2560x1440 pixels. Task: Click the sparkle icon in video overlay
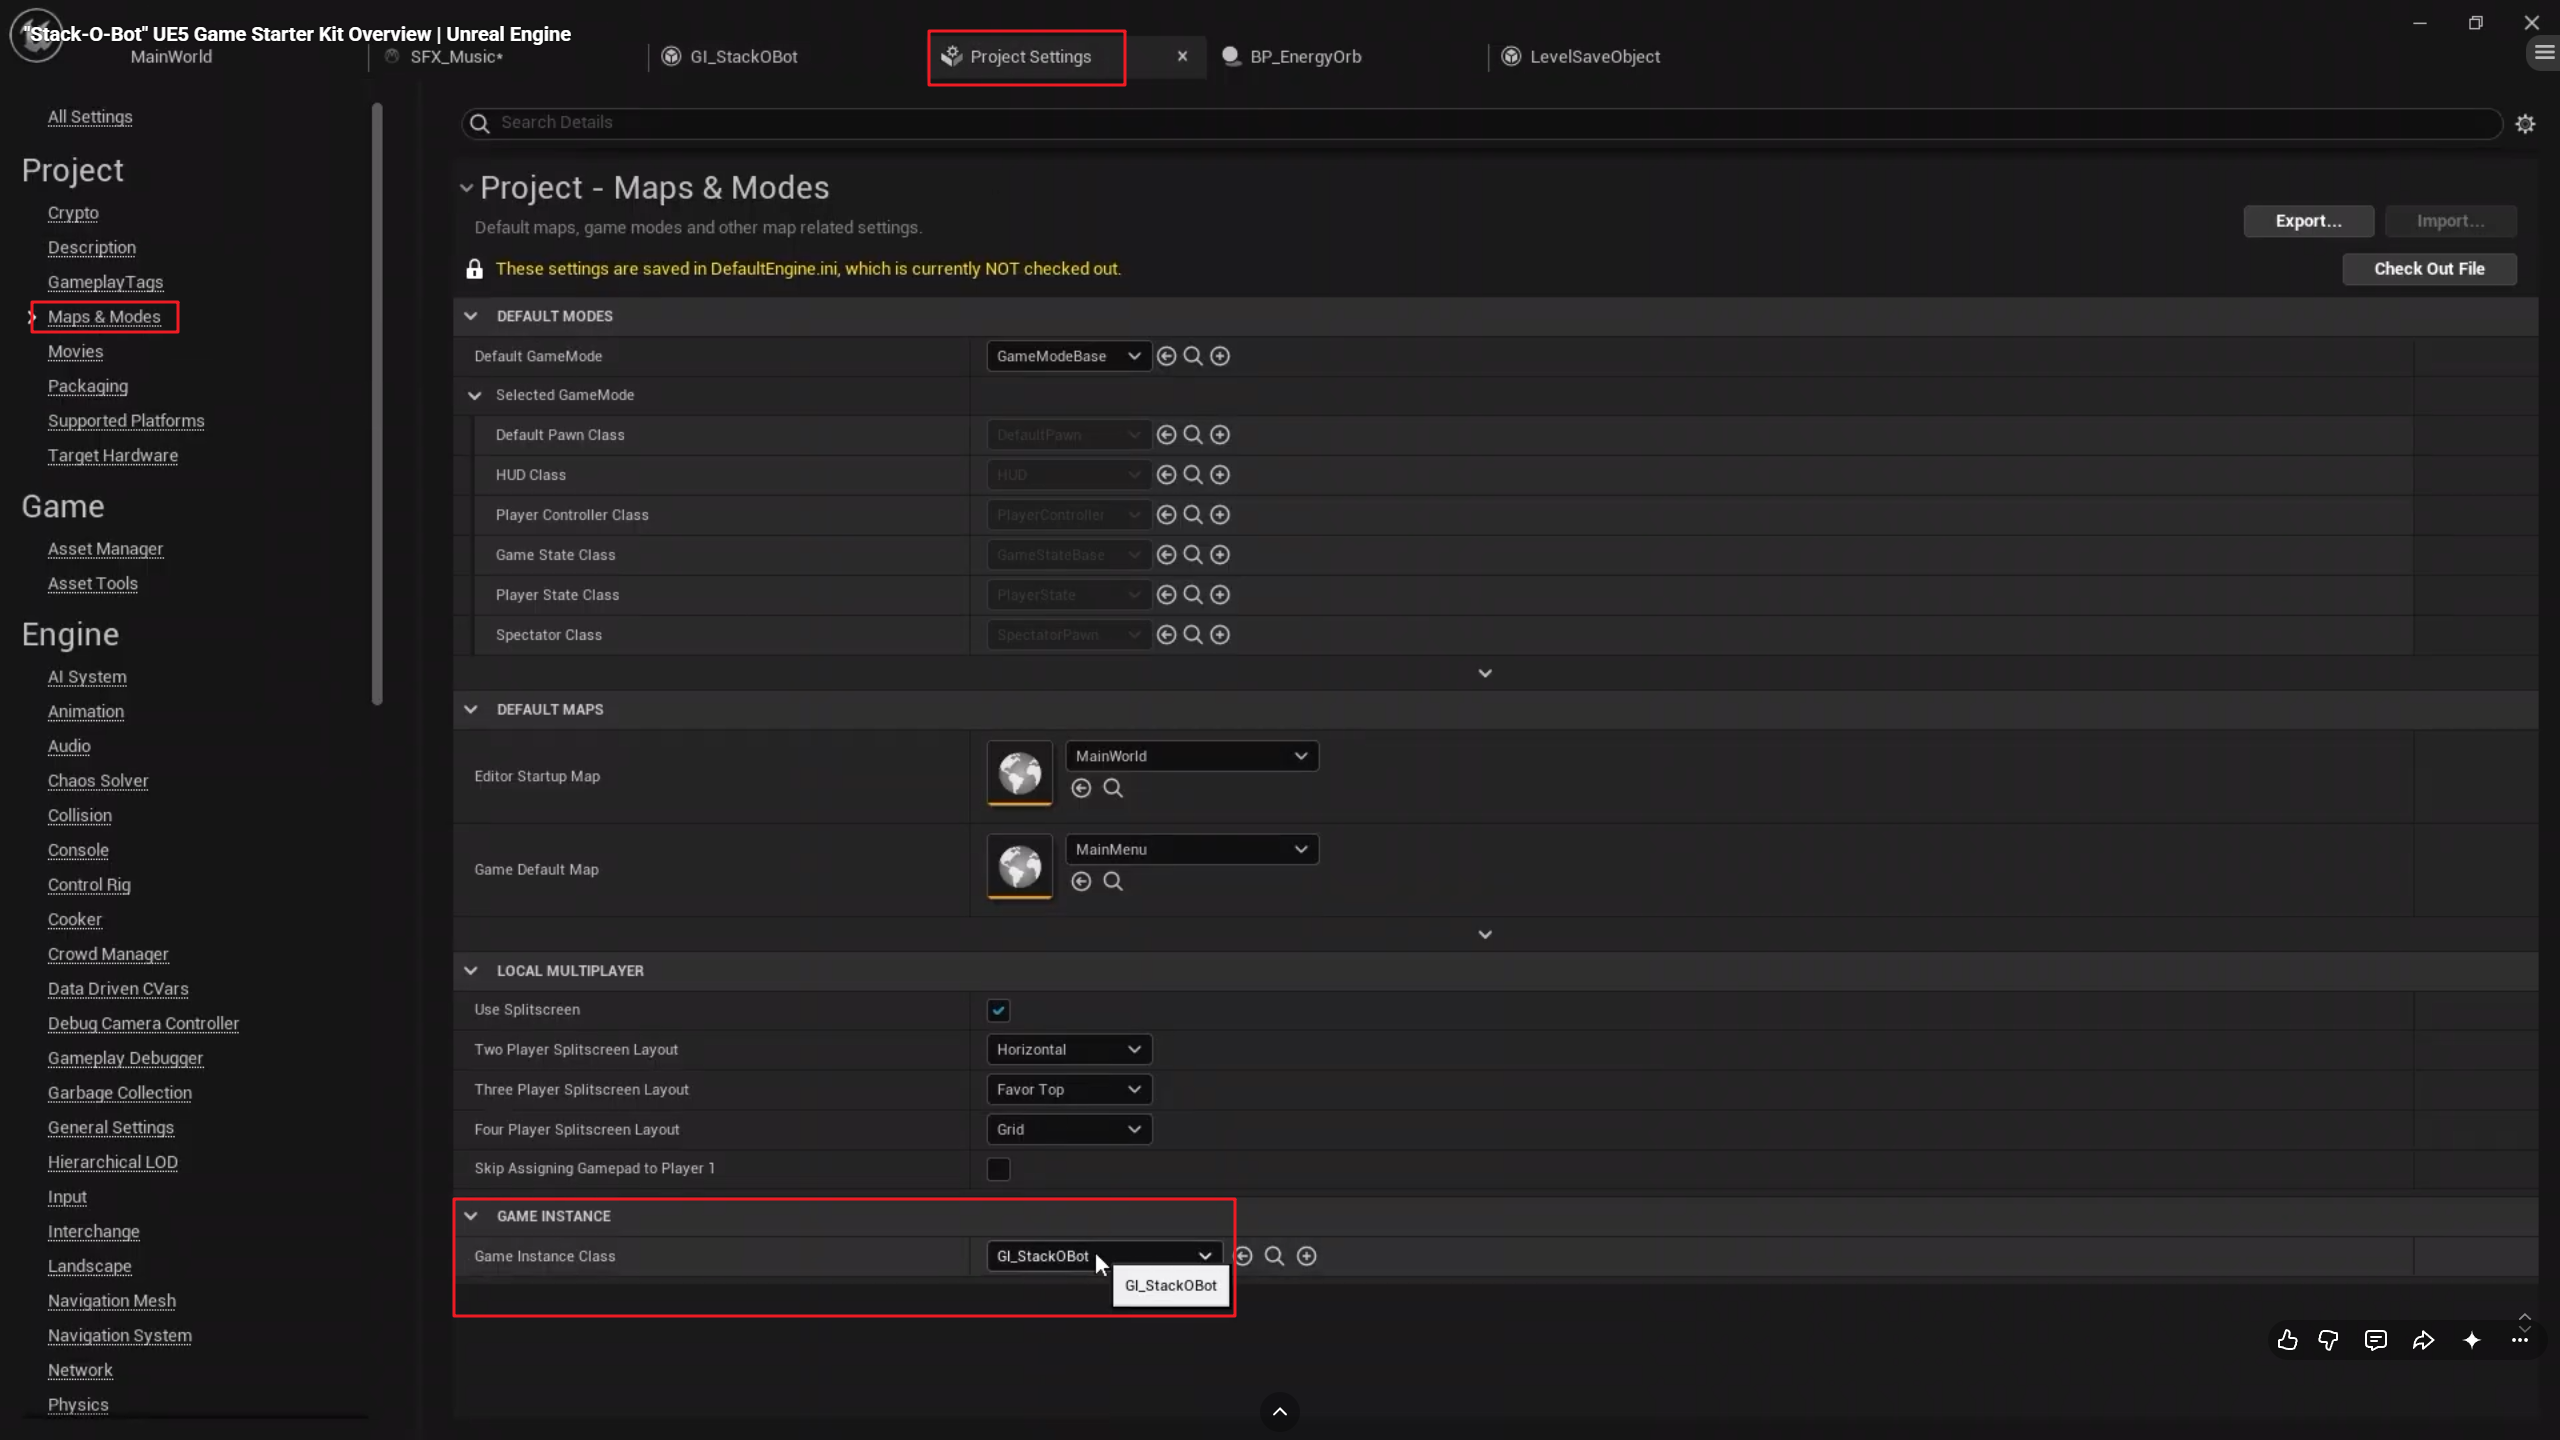(x=2472, y=1340)
